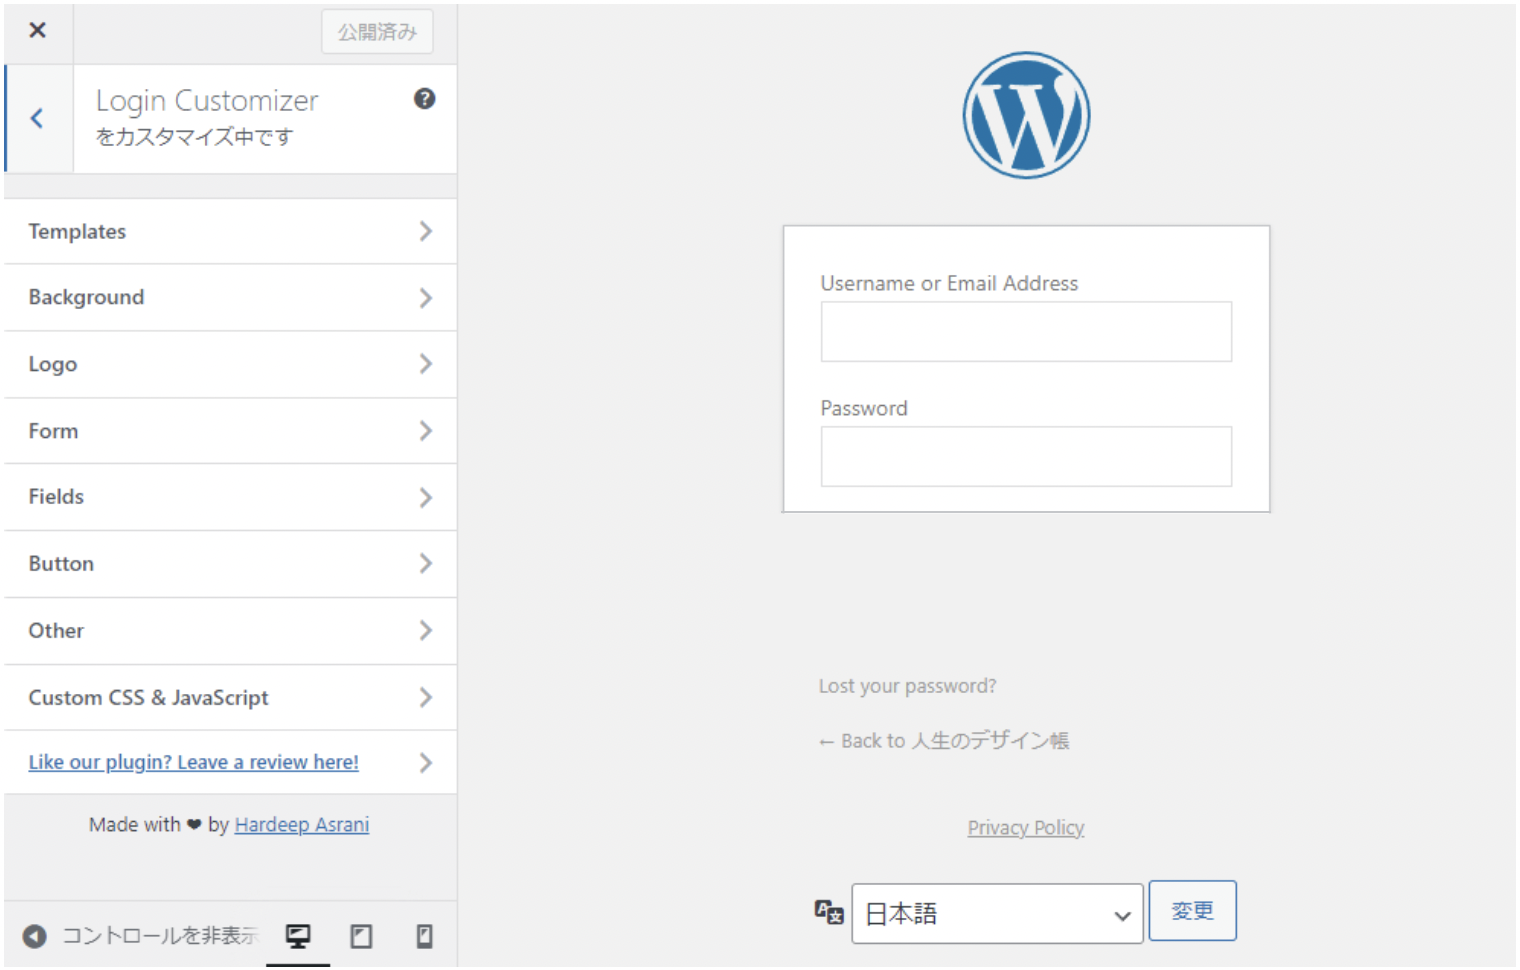Switch to desktop preview icon
This screenshot has height=970, width=1520.
pyautogui.click(x=298, y=936)
